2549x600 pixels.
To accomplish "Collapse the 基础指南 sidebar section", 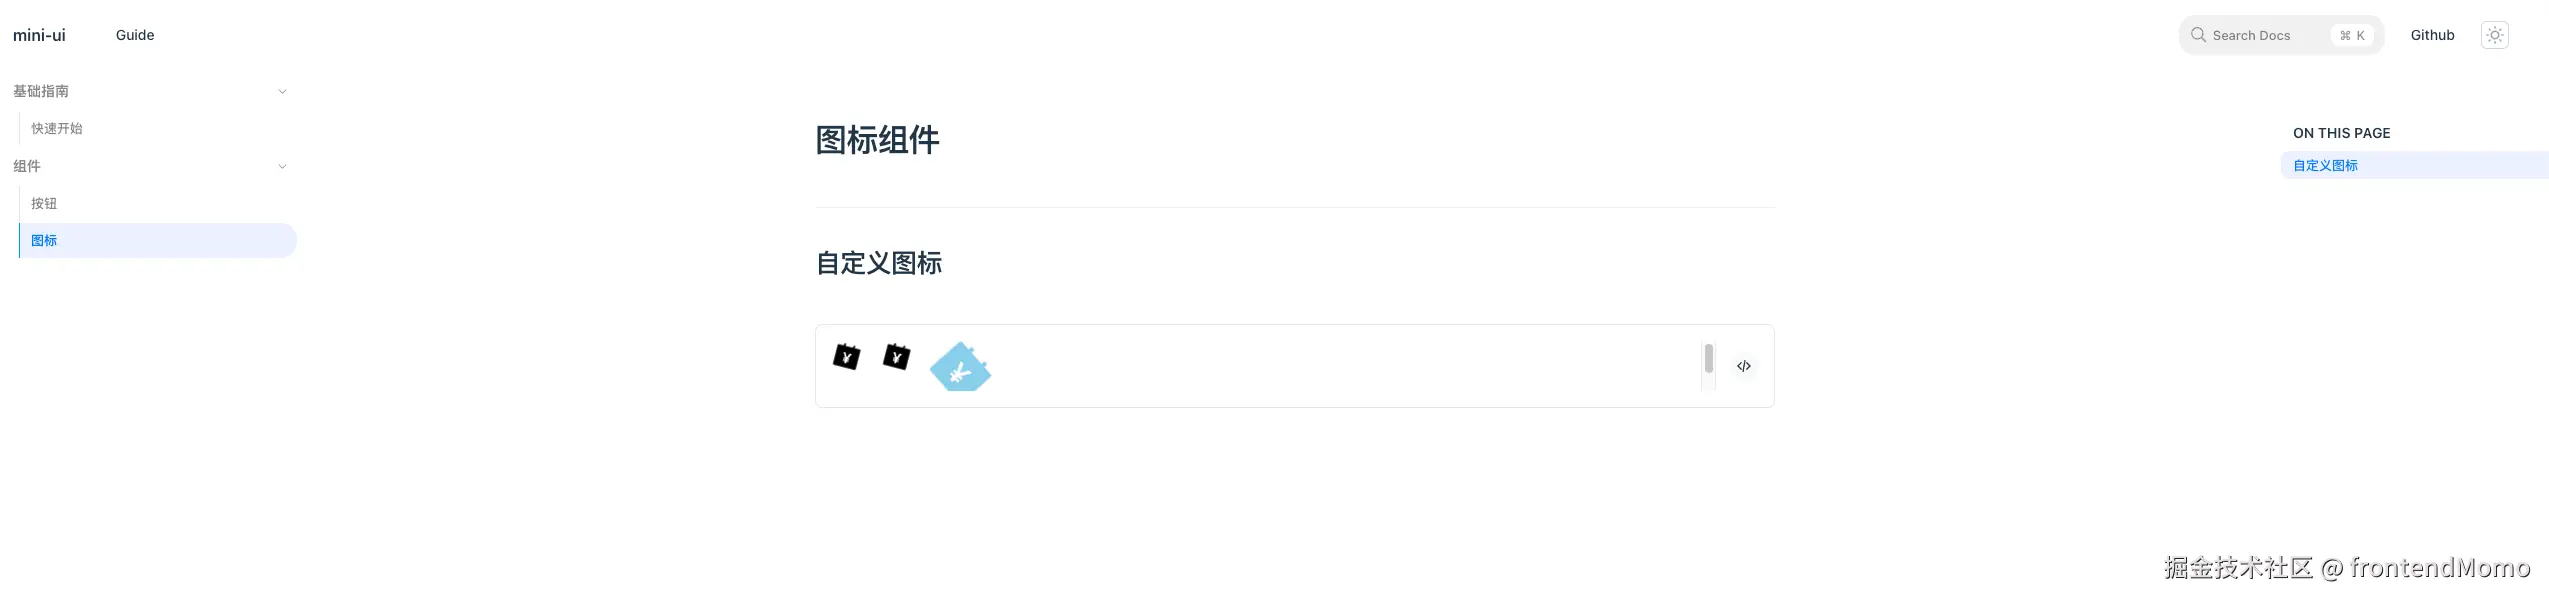I will [x=282, y=91].
